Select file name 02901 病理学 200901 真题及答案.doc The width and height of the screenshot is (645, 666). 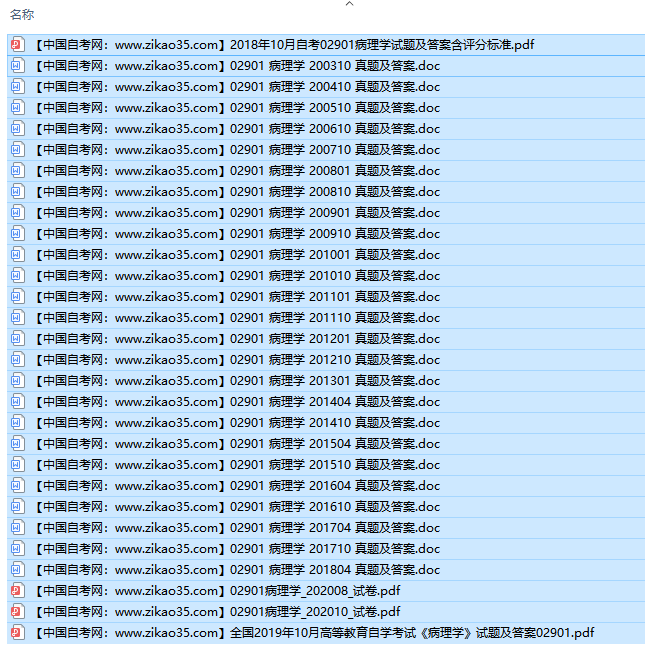(335, 213)
